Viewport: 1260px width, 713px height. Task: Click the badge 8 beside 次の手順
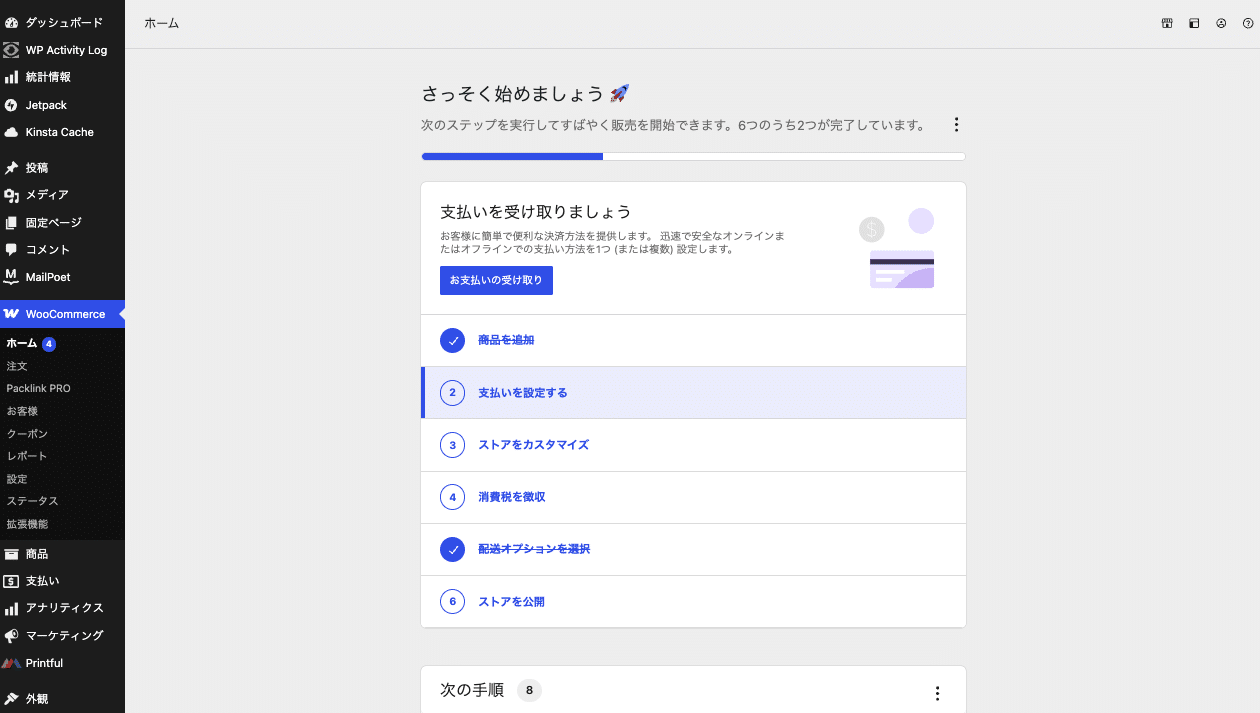point(529,690)
